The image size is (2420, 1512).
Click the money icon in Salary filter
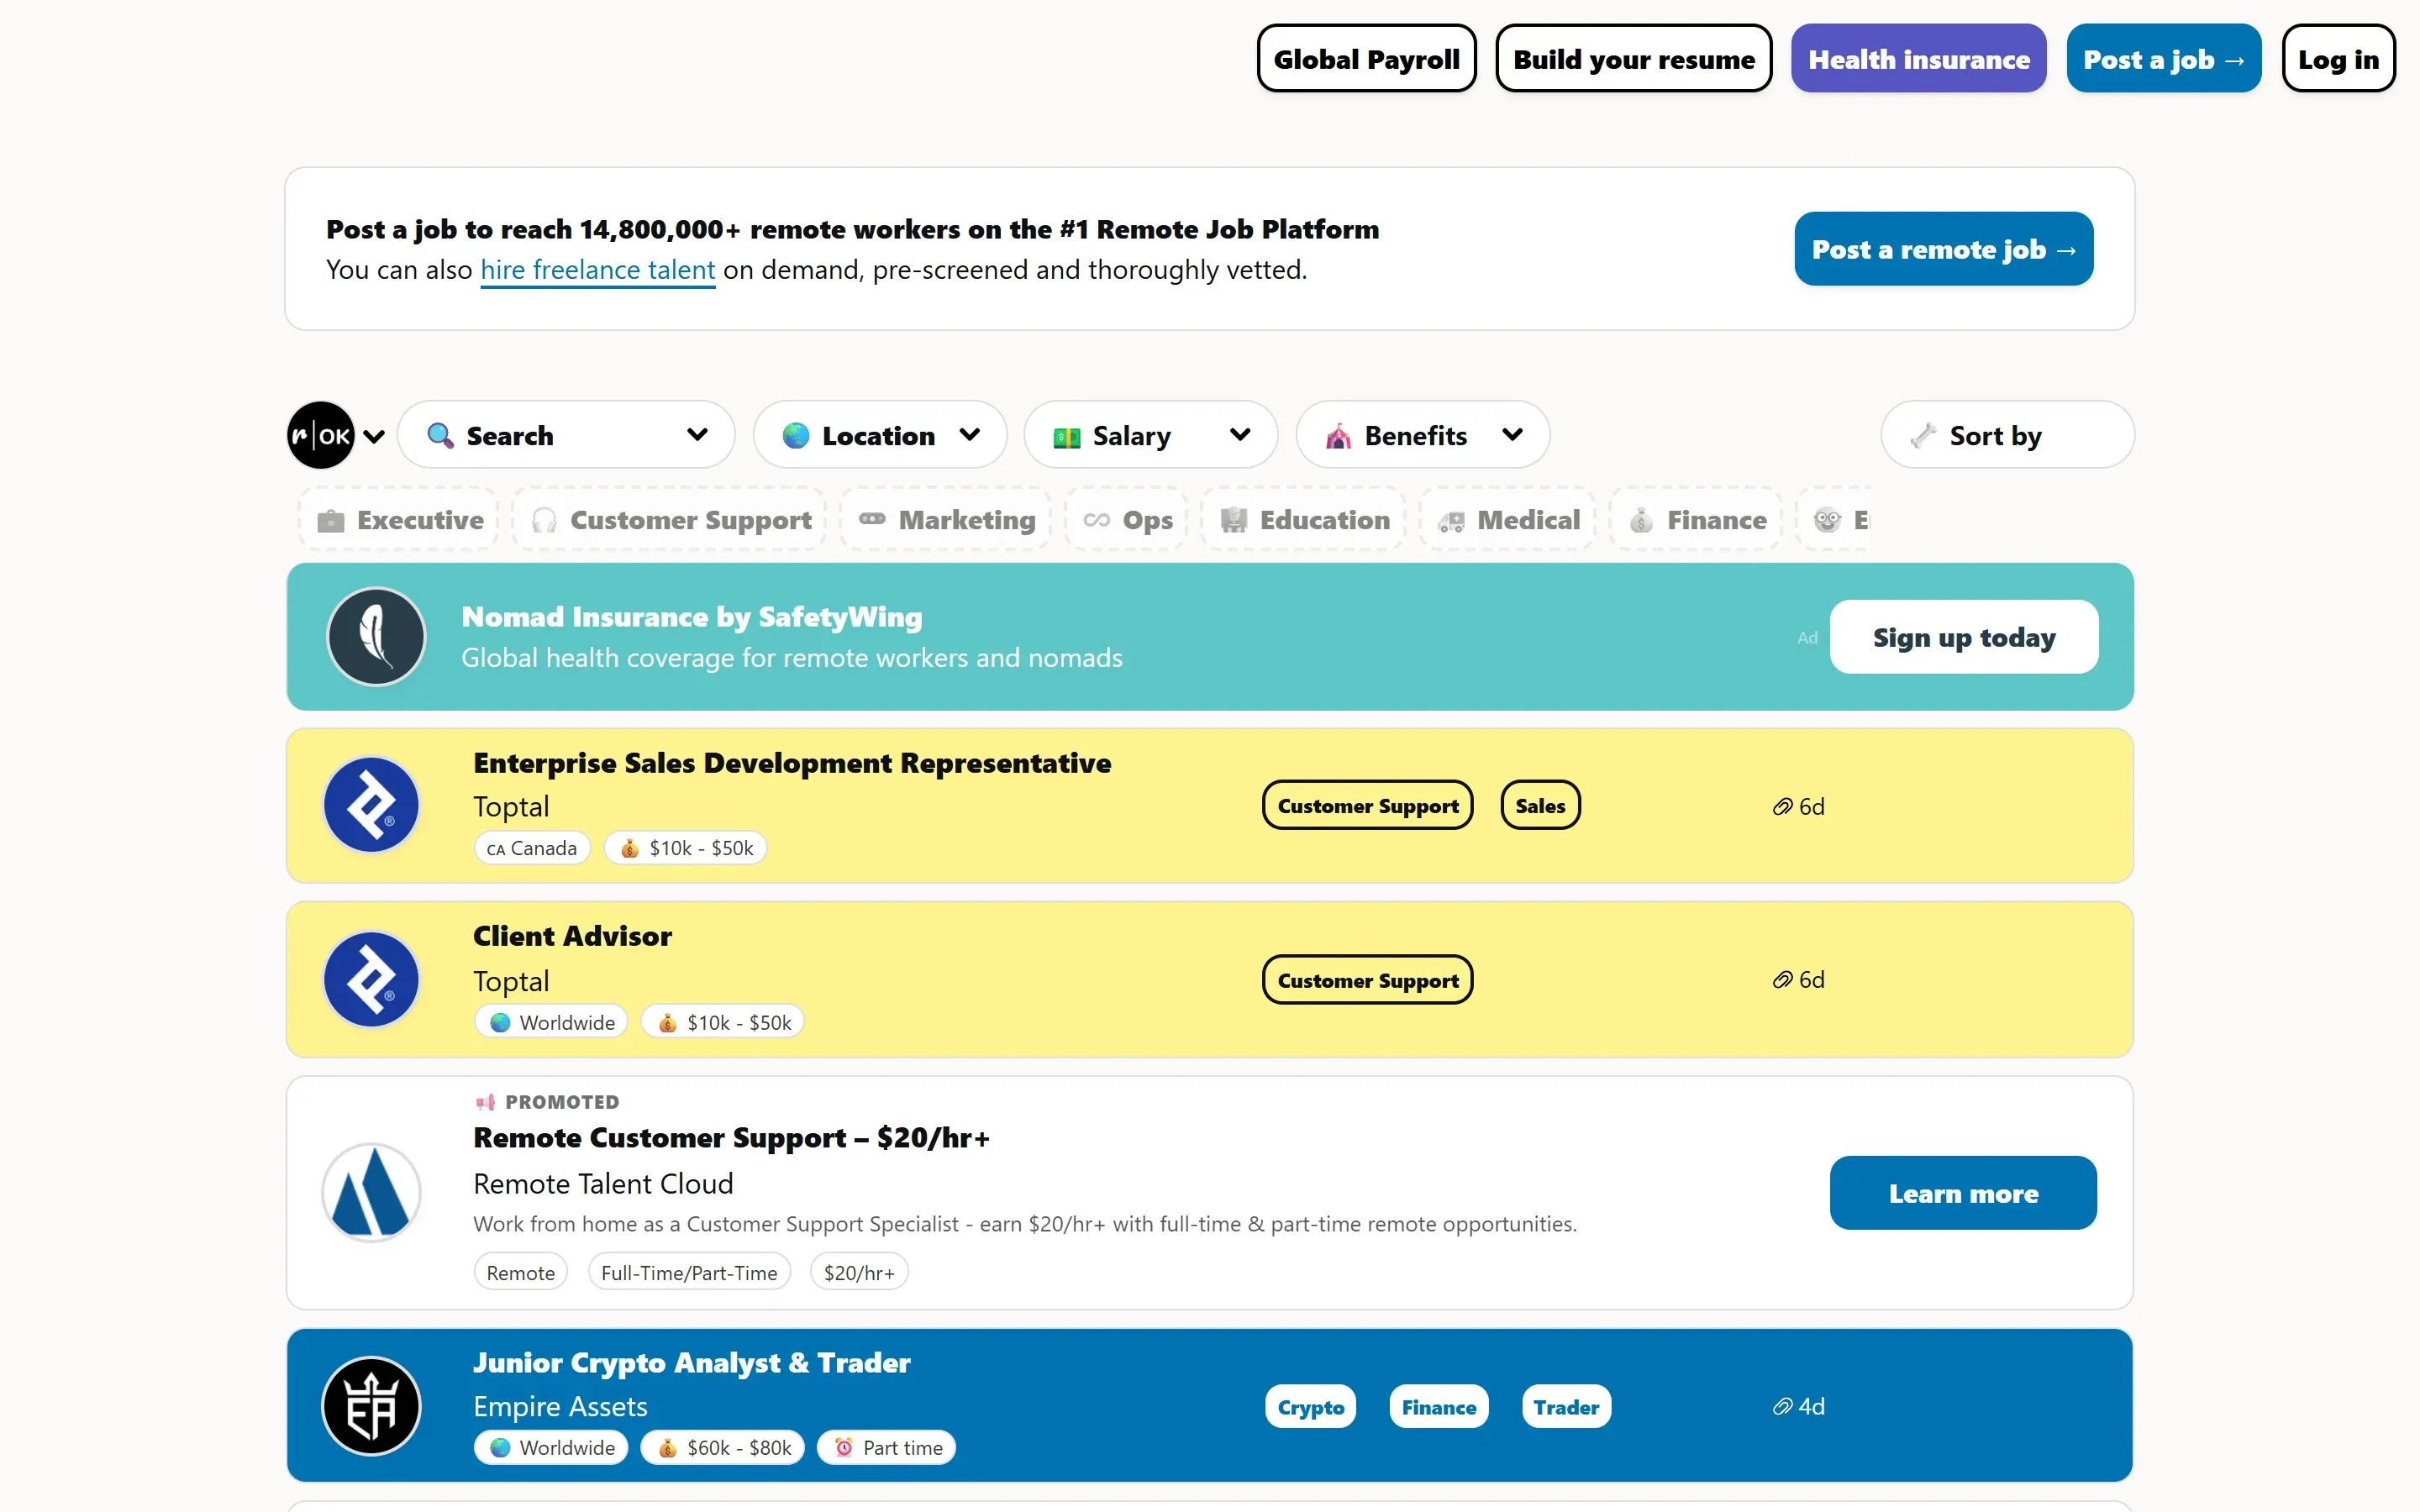click(1067, 436)
